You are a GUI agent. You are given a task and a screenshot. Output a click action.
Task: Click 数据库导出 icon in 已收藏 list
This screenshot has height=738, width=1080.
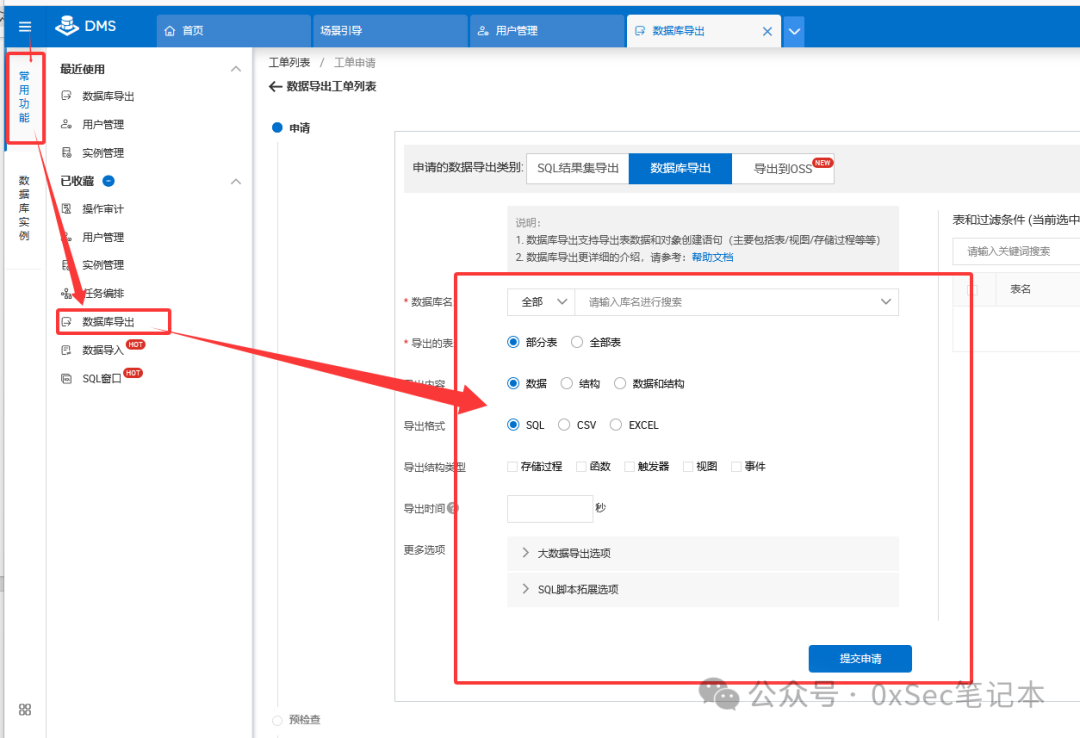pos(66,322)
